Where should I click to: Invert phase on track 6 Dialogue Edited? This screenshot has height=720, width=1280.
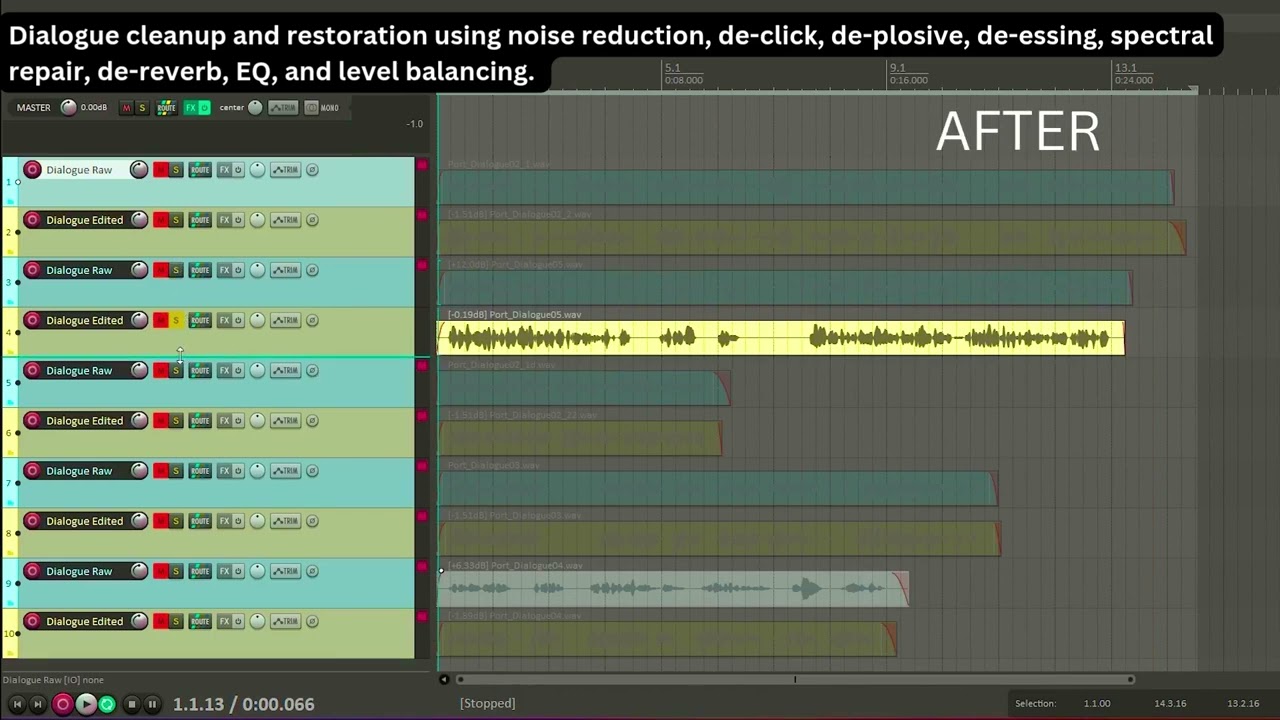click(x=312, y=421)
